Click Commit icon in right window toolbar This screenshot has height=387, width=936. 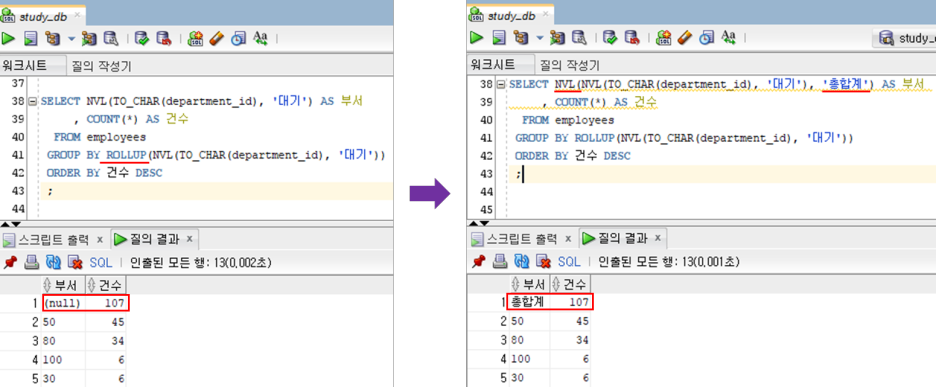click(x=609, y=39)
